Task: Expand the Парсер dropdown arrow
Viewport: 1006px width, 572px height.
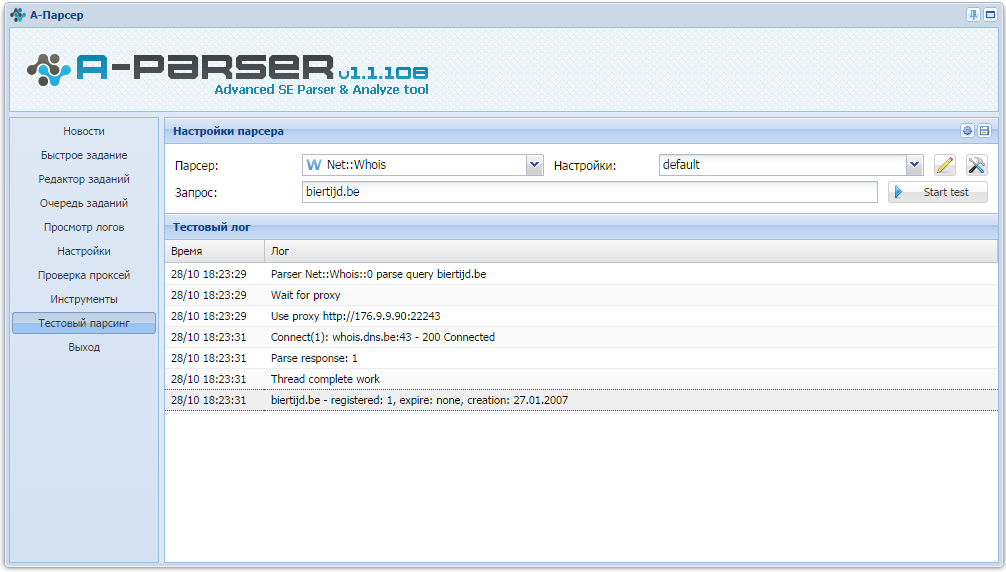Action: (534, 165)
